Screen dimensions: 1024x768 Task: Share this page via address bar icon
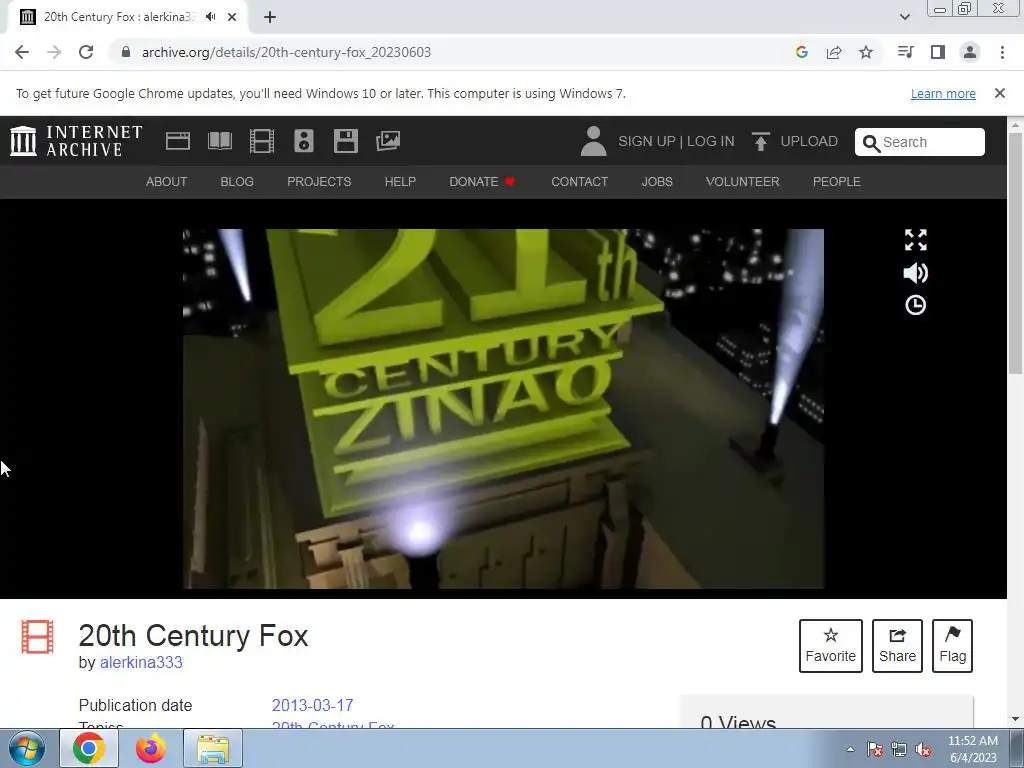tap(834, 52)
